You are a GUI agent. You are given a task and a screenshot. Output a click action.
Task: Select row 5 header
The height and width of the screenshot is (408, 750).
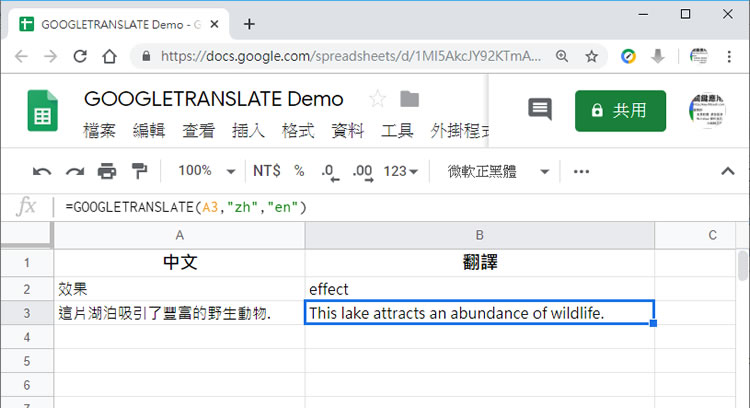27,361
